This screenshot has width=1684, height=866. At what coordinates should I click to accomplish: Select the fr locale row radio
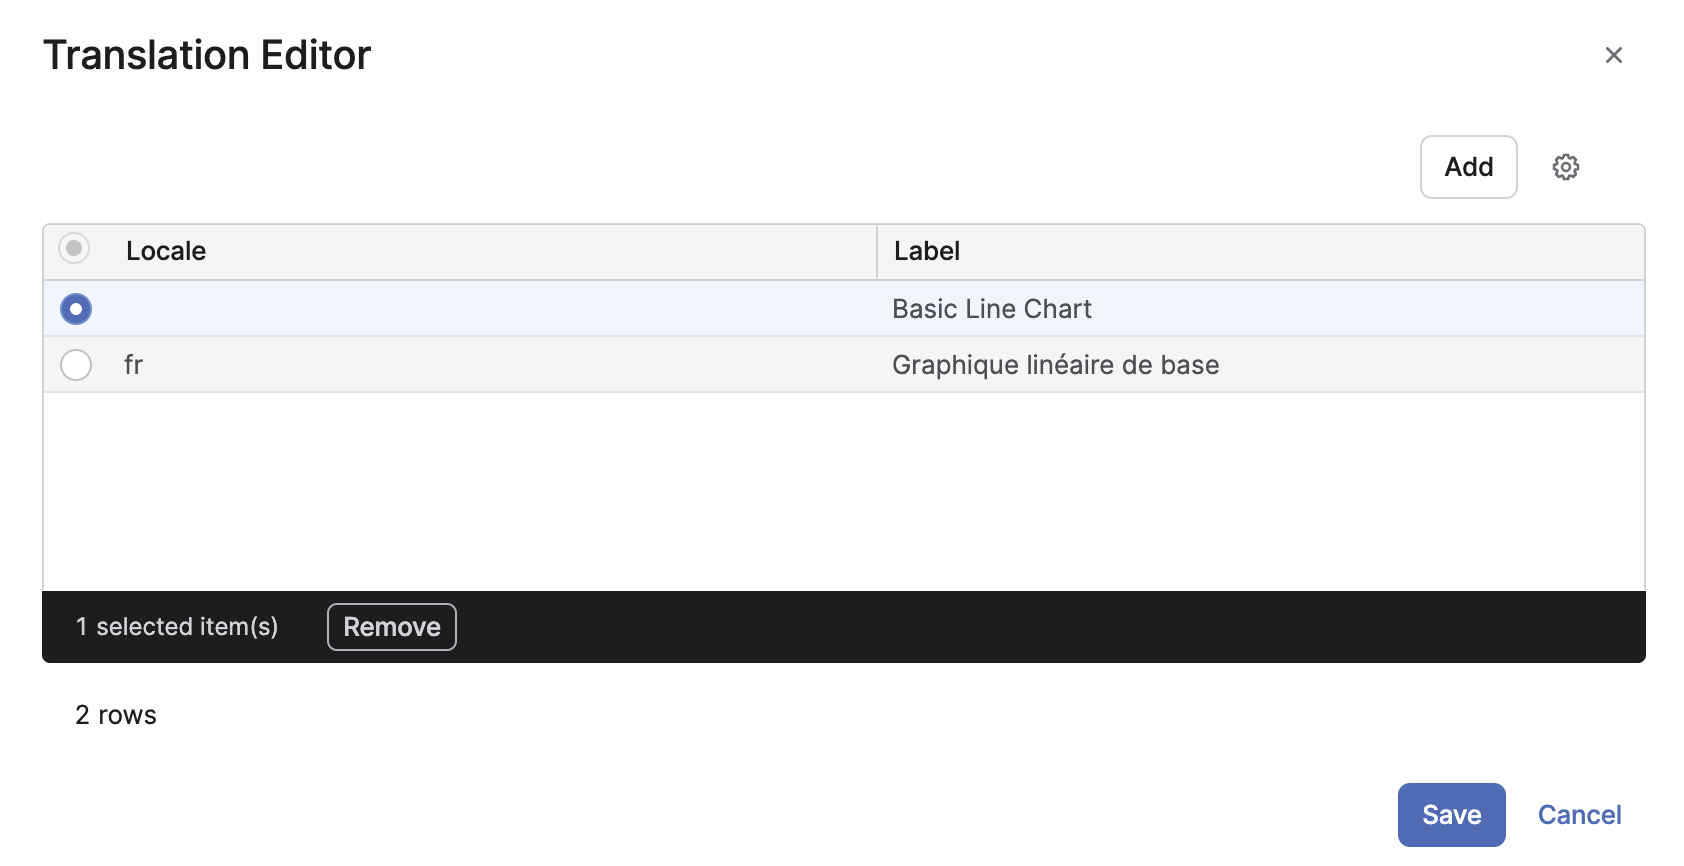pos(76,365)
